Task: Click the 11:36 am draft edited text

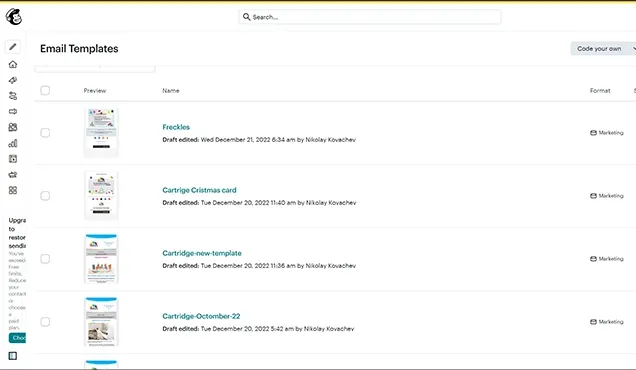Action: pyautogui.click(x=259, y=266)
